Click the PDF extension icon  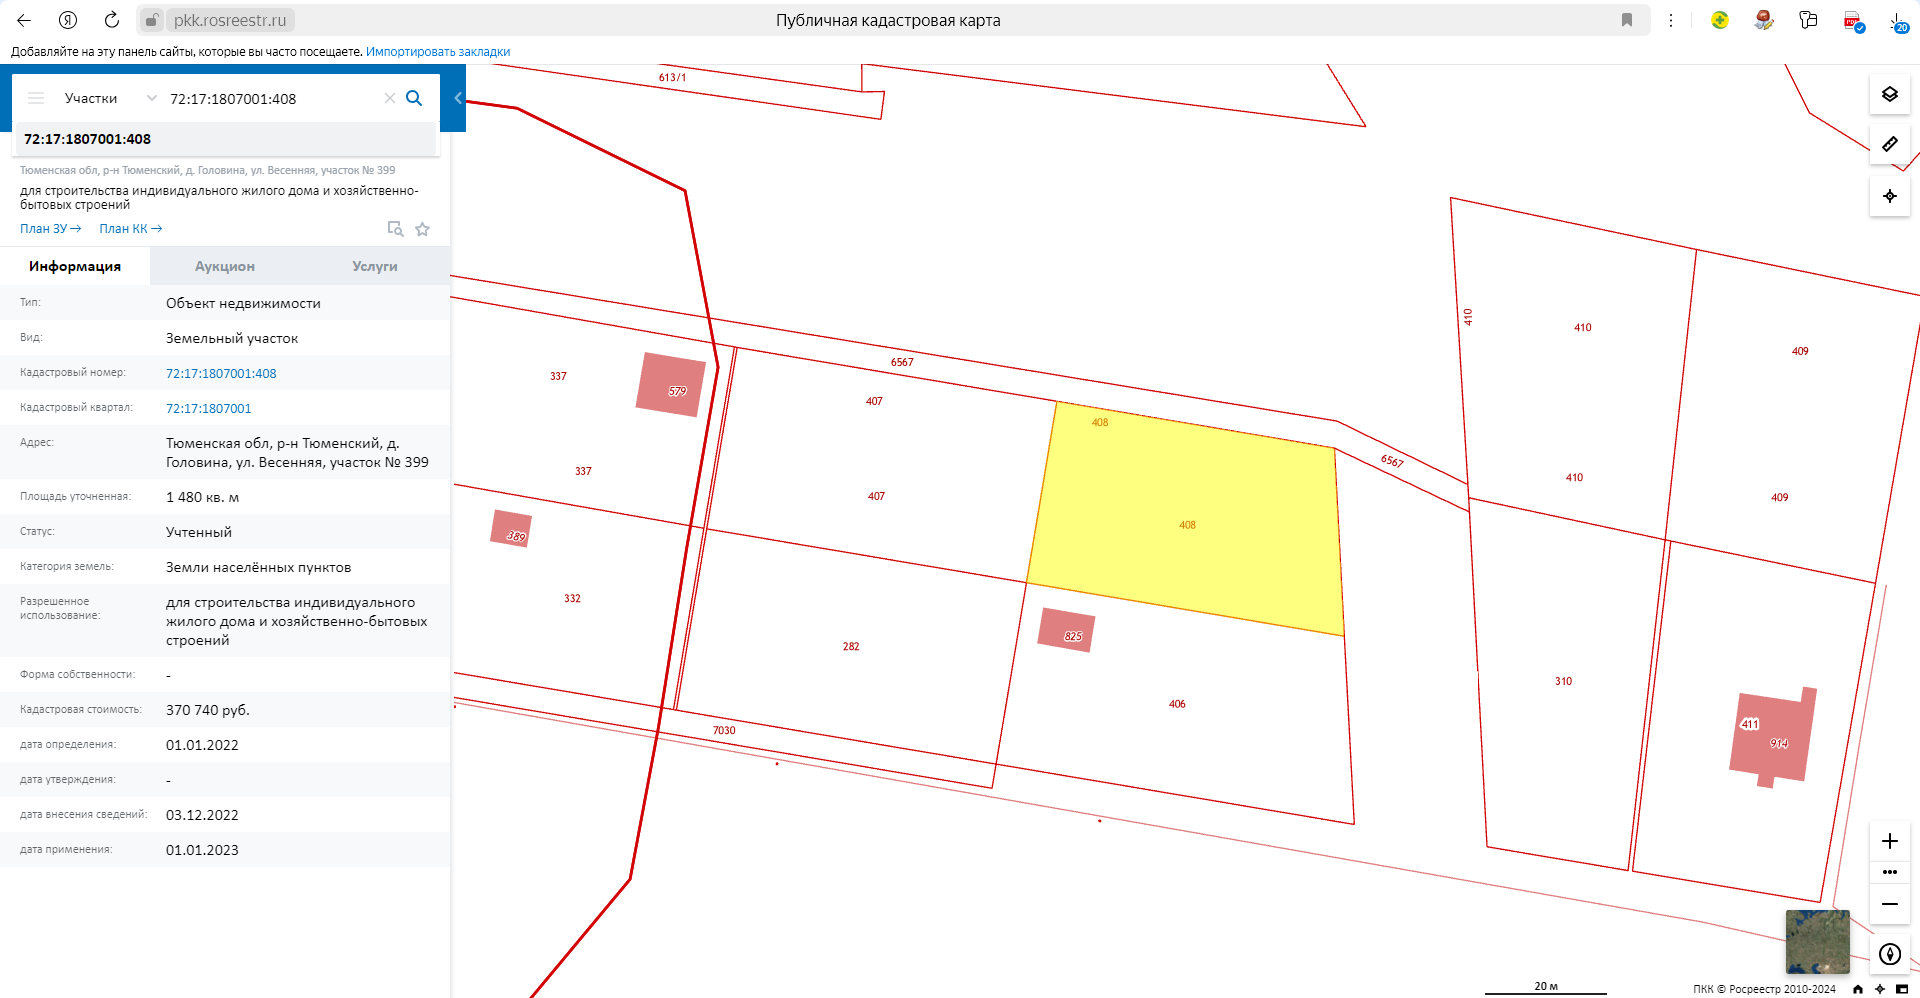(x=1853, y=21)
